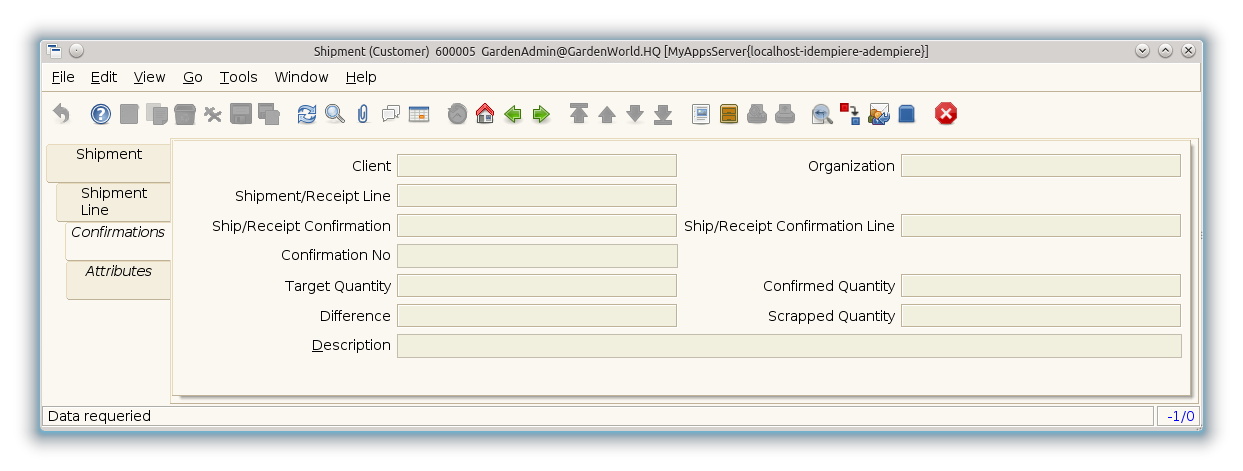Click the green back arrow icon
1243x471 pixels.
pyautogui.click(x=513, y=114)
